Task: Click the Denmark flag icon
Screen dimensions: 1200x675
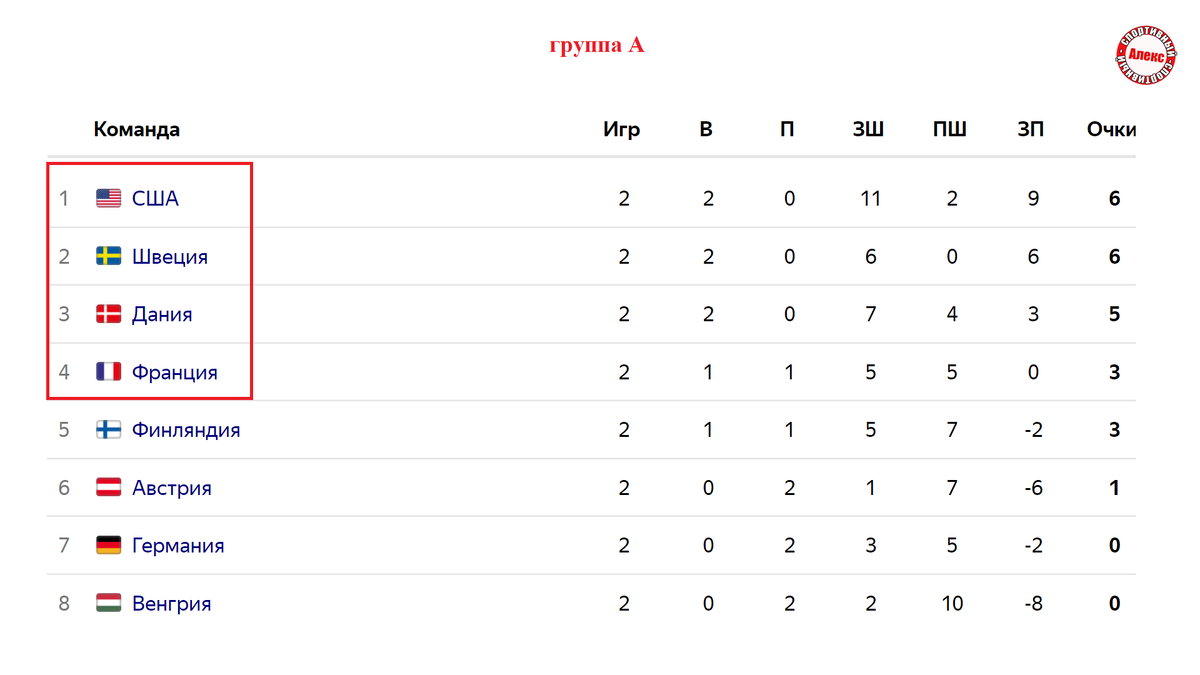Action: point(108,314)
